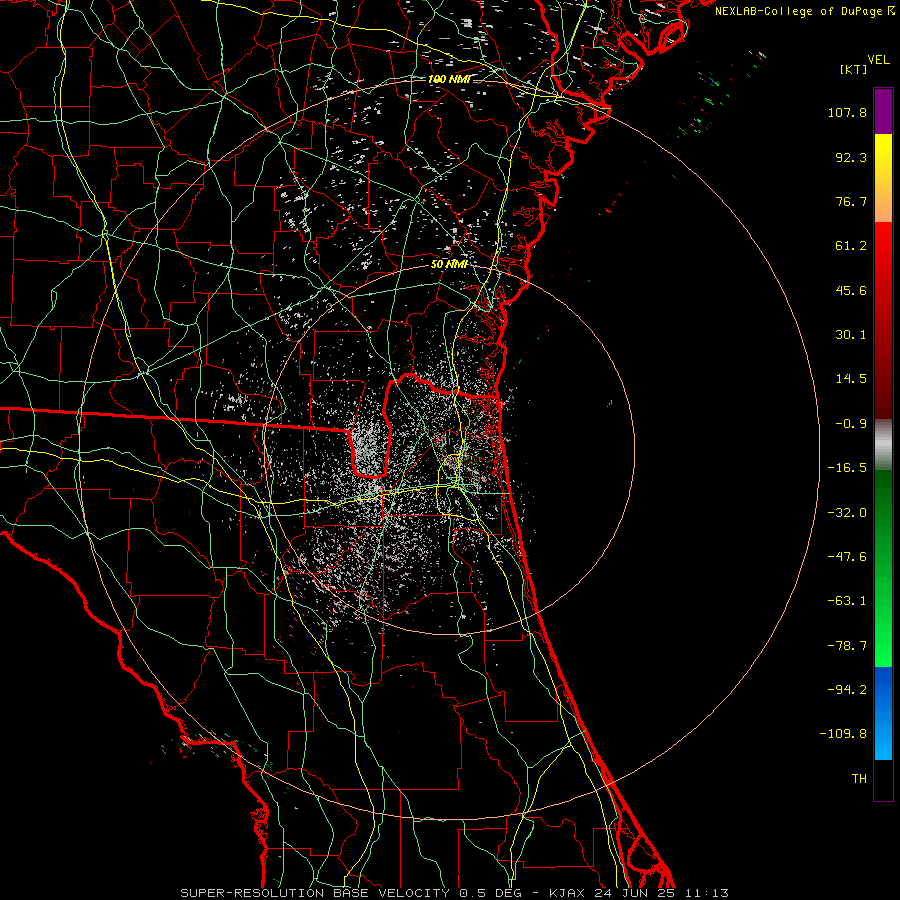Select the -47.6 velocity scale value
The image size is (900, 900).
click(847, 557)
